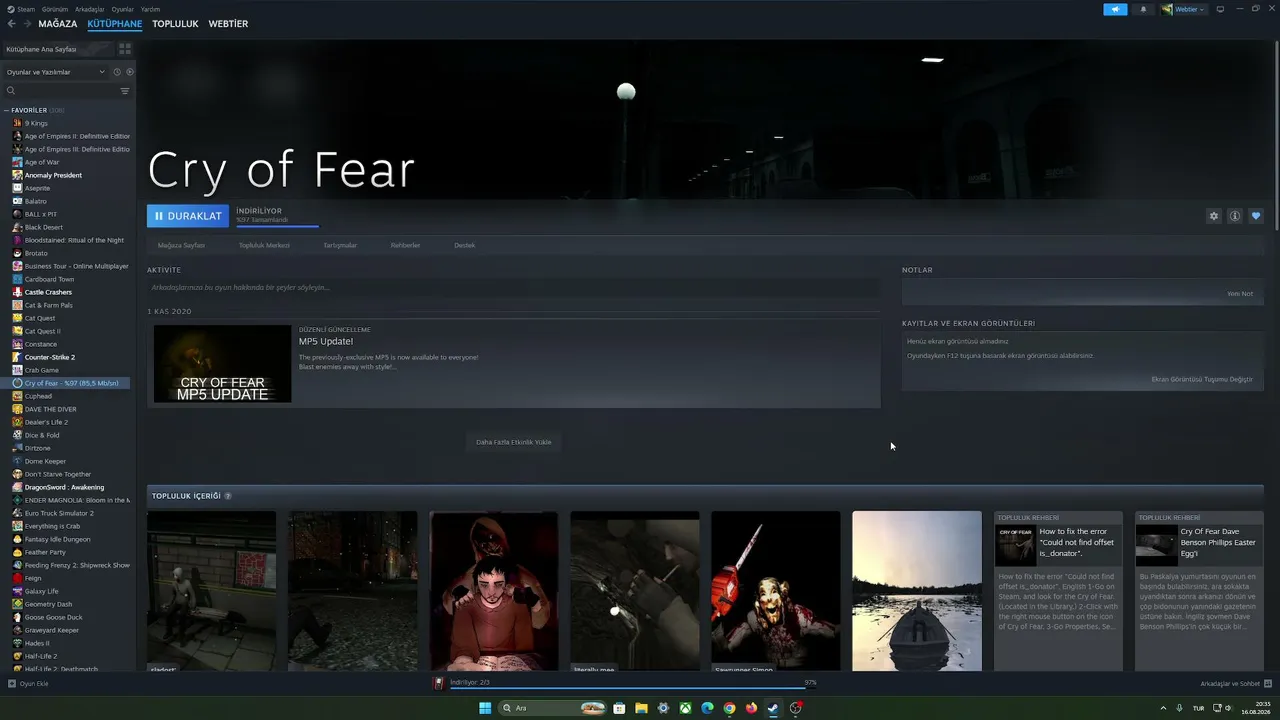This screenshot has width=1280, height=720.
Task: Open the MP5 Update thumbnail
Action: tap(222, 364)
